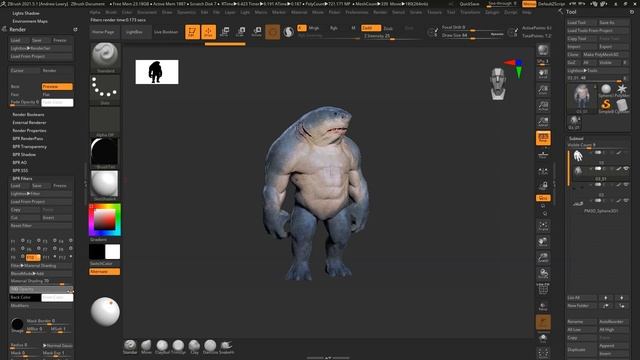
Task: Toggle visibility eye of PM3D_Sphere3D1 subtool
Action: point(626,200)
